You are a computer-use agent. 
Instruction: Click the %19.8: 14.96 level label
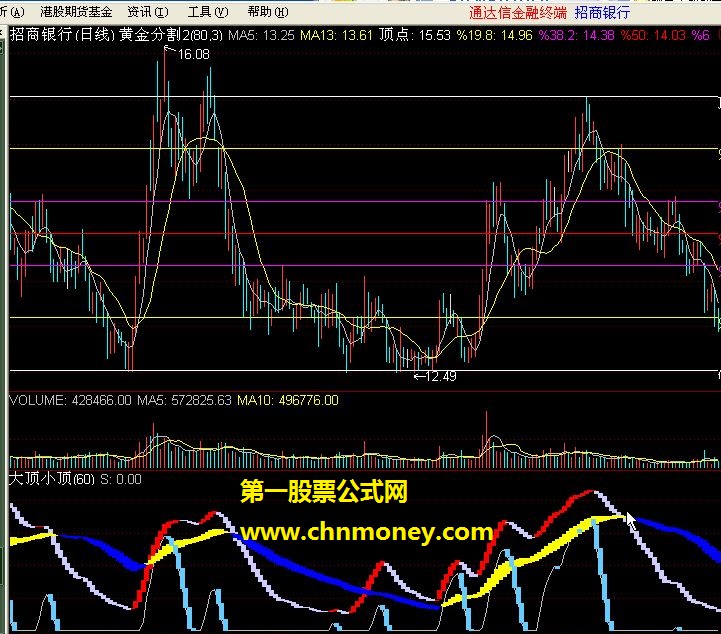[x=495, y=35]
